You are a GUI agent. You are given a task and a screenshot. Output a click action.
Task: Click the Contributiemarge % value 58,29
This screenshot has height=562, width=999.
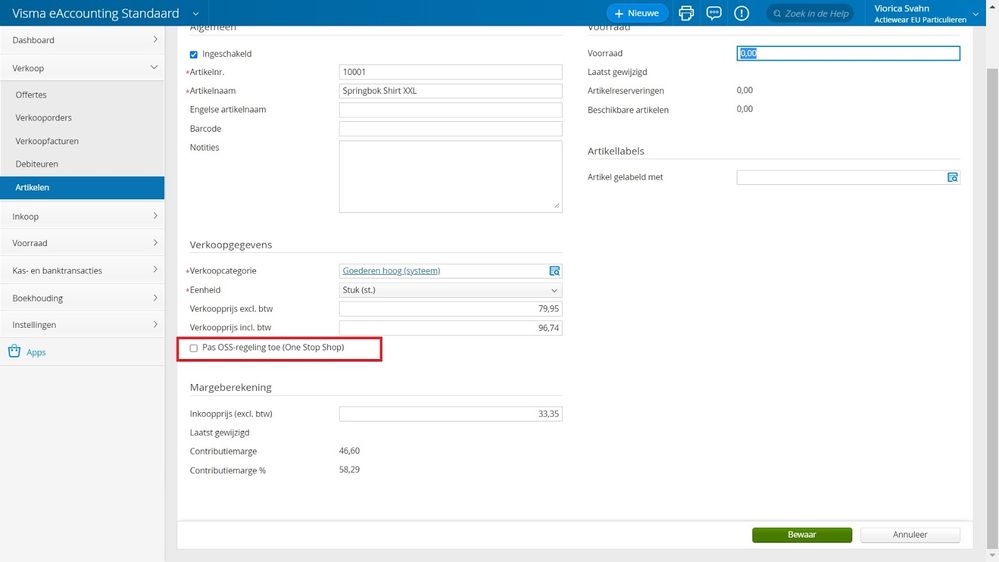tap(349, 470)
